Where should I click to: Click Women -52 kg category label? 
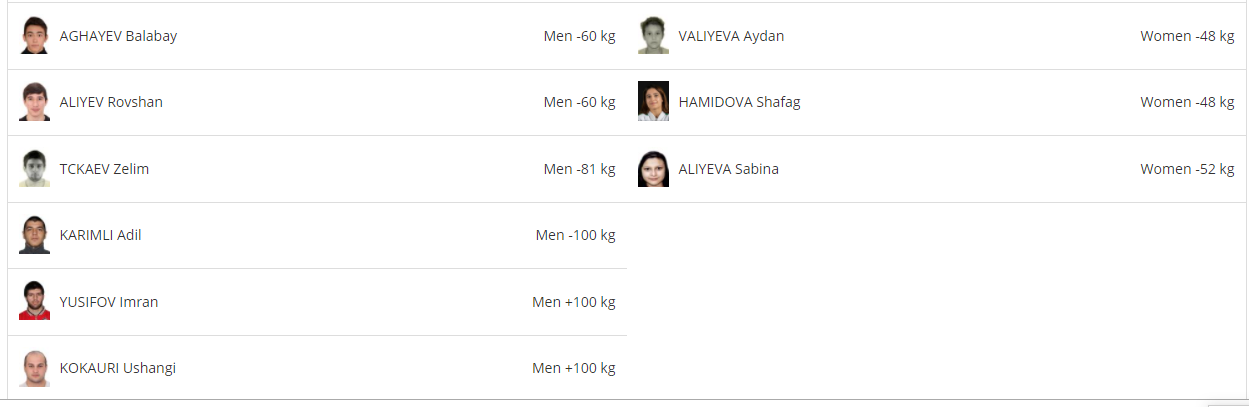tap(1187, 169)
